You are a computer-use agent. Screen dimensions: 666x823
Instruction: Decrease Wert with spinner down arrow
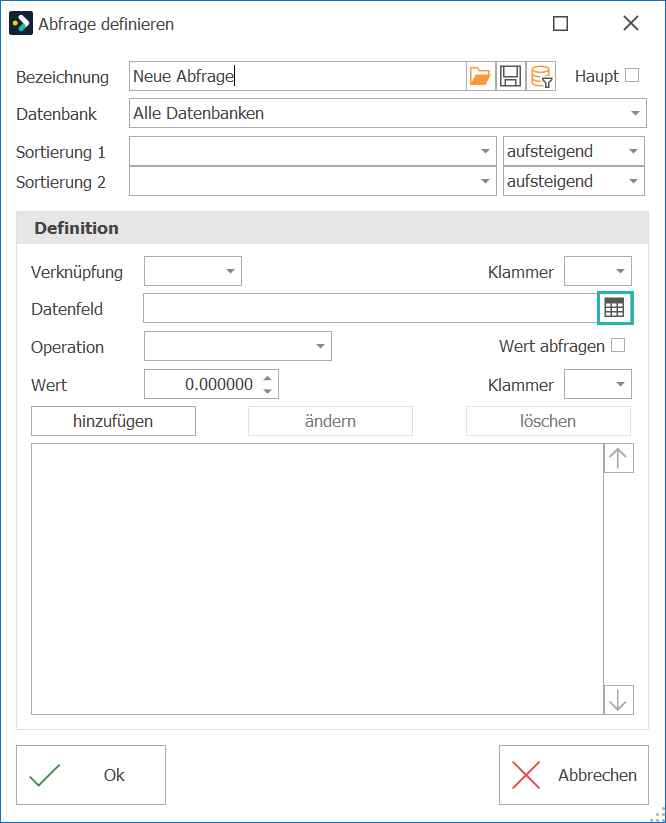[268, 391]
